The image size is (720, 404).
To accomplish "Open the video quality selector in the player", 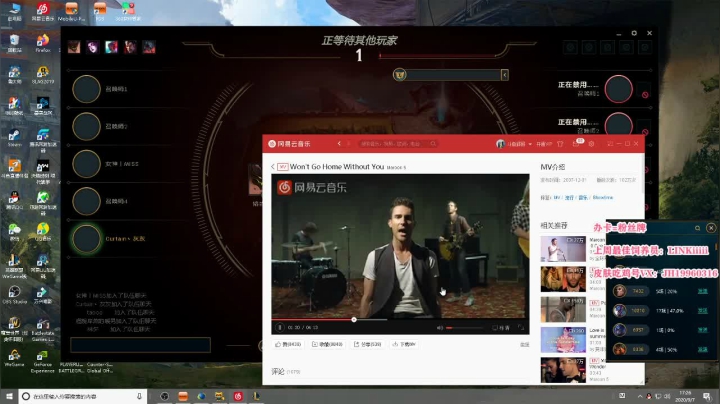I will (501, 328).
